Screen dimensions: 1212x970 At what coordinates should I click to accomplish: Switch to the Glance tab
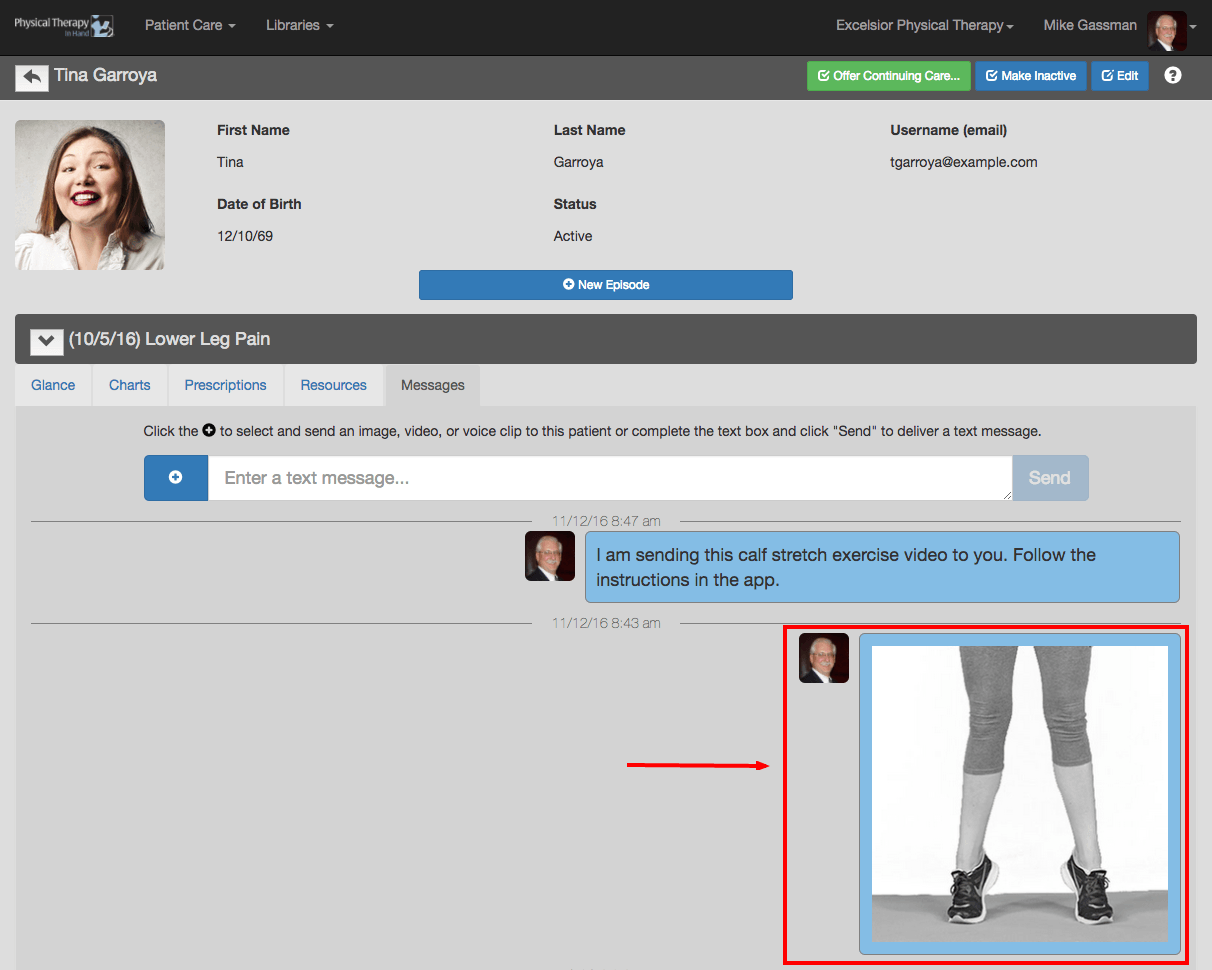coord(53,385)
